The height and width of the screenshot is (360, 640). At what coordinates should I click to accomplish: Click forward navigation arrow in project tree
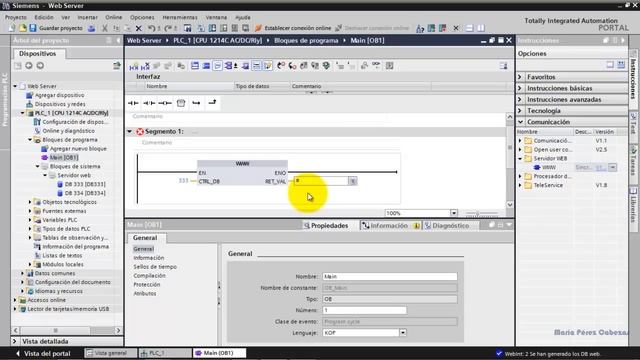[x=40, y=66]
